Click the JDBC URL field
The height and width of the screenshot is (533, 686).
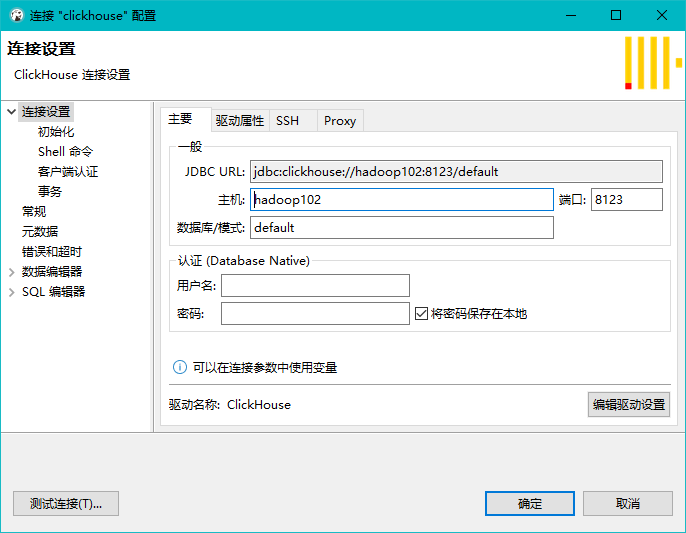pos(456,172)
